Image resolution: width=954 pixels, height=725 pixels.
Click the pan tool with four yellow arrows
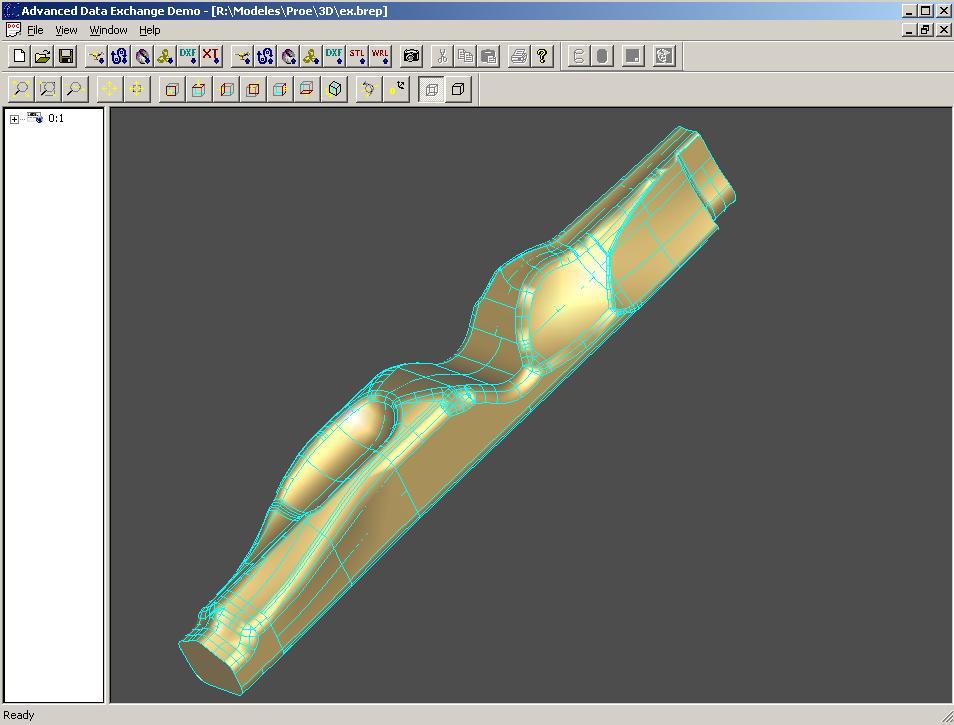click(109, 90)
